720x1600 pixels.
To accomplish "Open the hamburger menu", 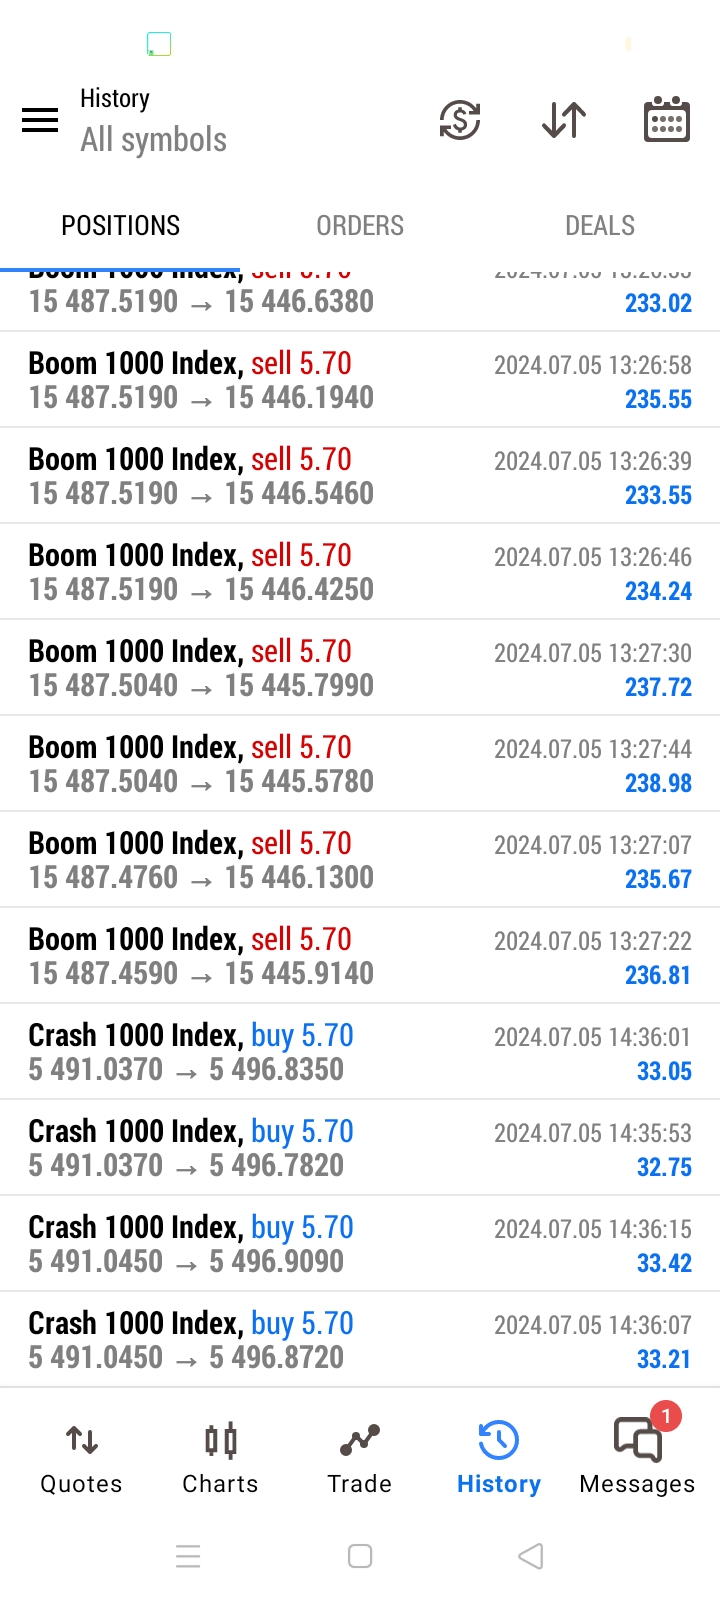I will [40, 121].
